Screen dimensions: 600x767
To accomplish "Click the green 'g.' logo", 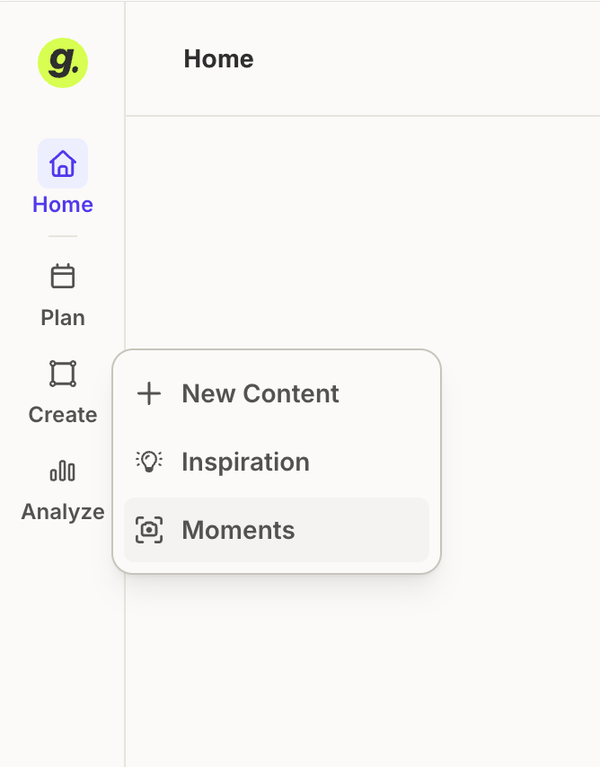I will 63,63.
